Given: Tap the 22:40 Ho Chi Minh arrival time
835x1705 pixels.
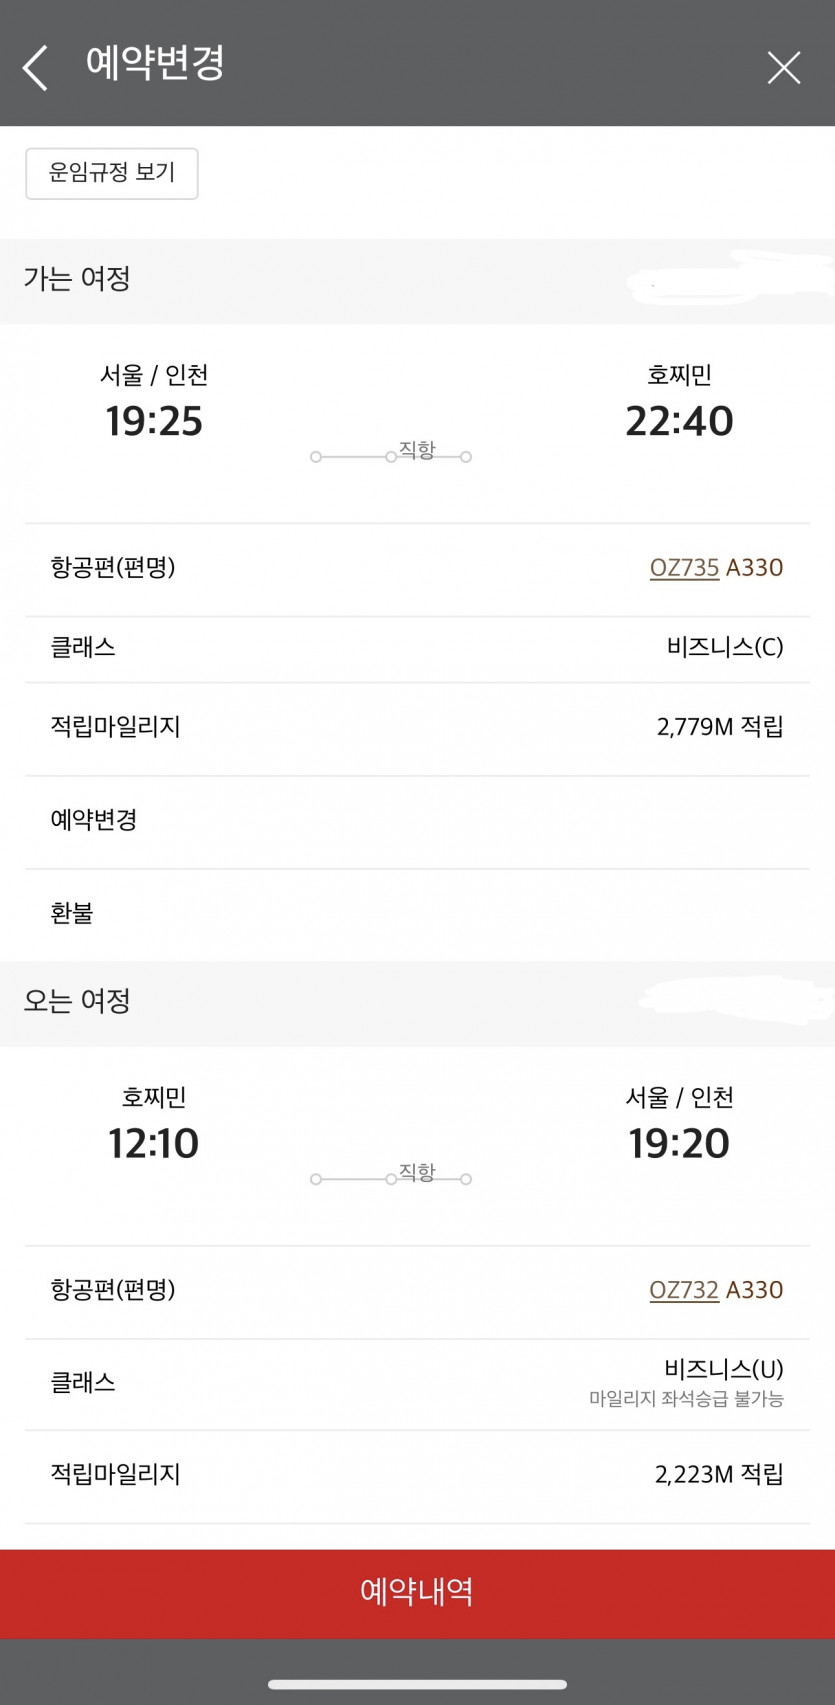Looking at the screenshot, I should [679, 421].
